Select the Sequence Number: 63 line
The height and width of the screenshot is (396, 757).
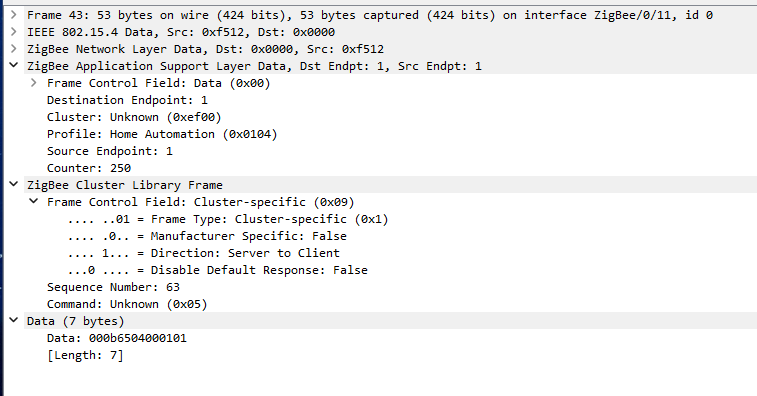point(113,287)
